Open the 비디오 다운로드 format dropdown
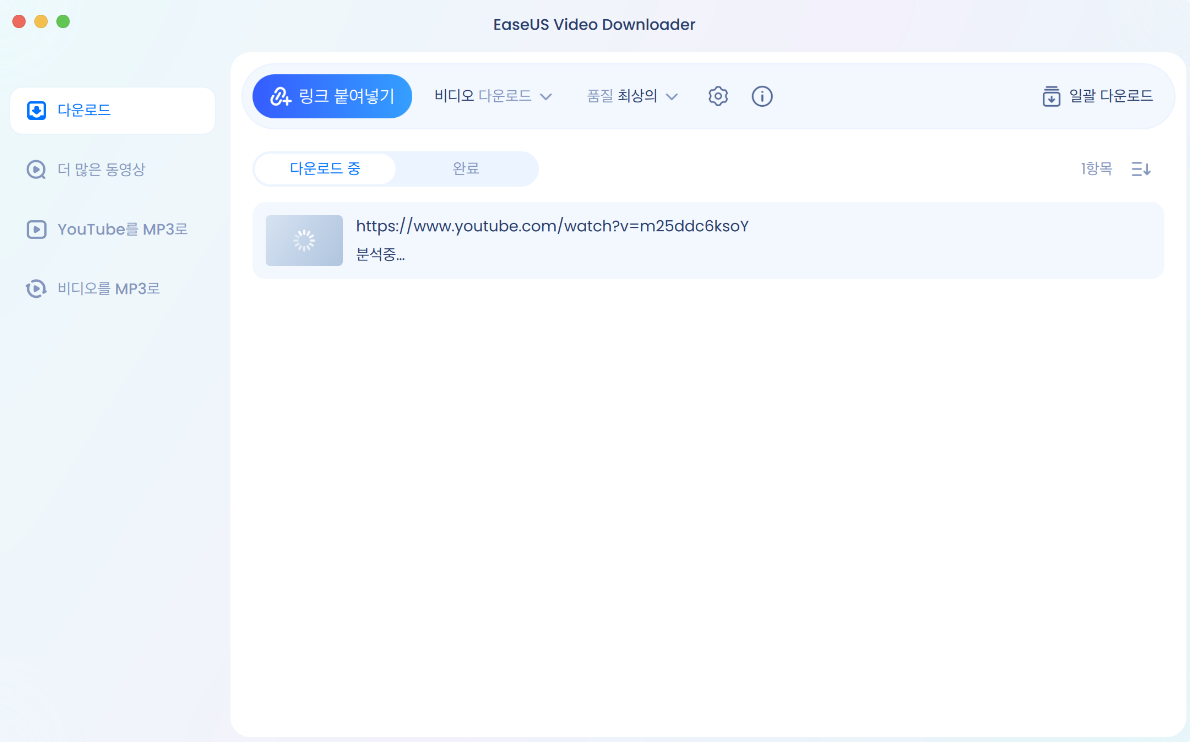 tap(493, 96)
